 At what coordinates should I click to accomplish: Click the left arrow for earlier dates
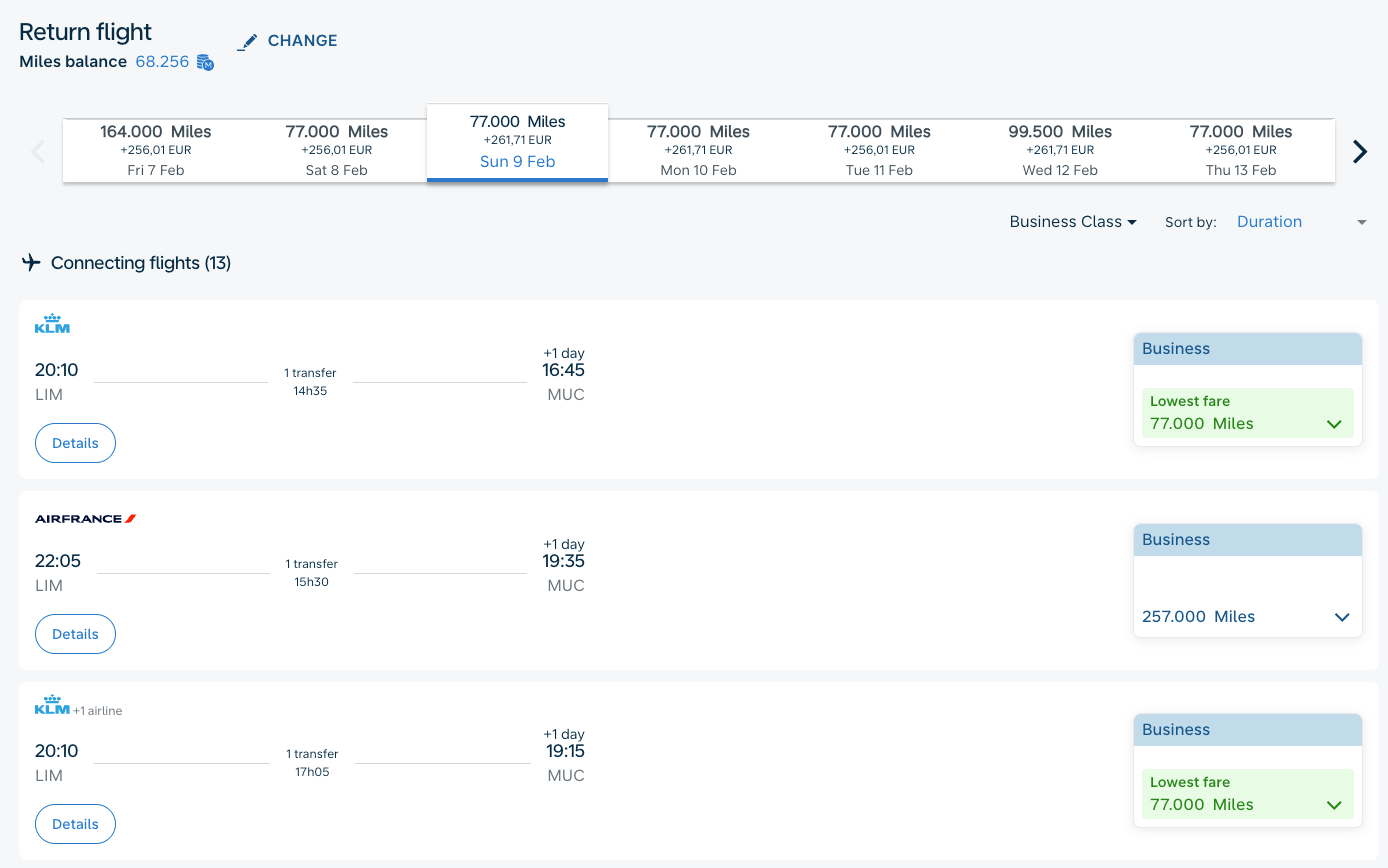click(37, 151)
